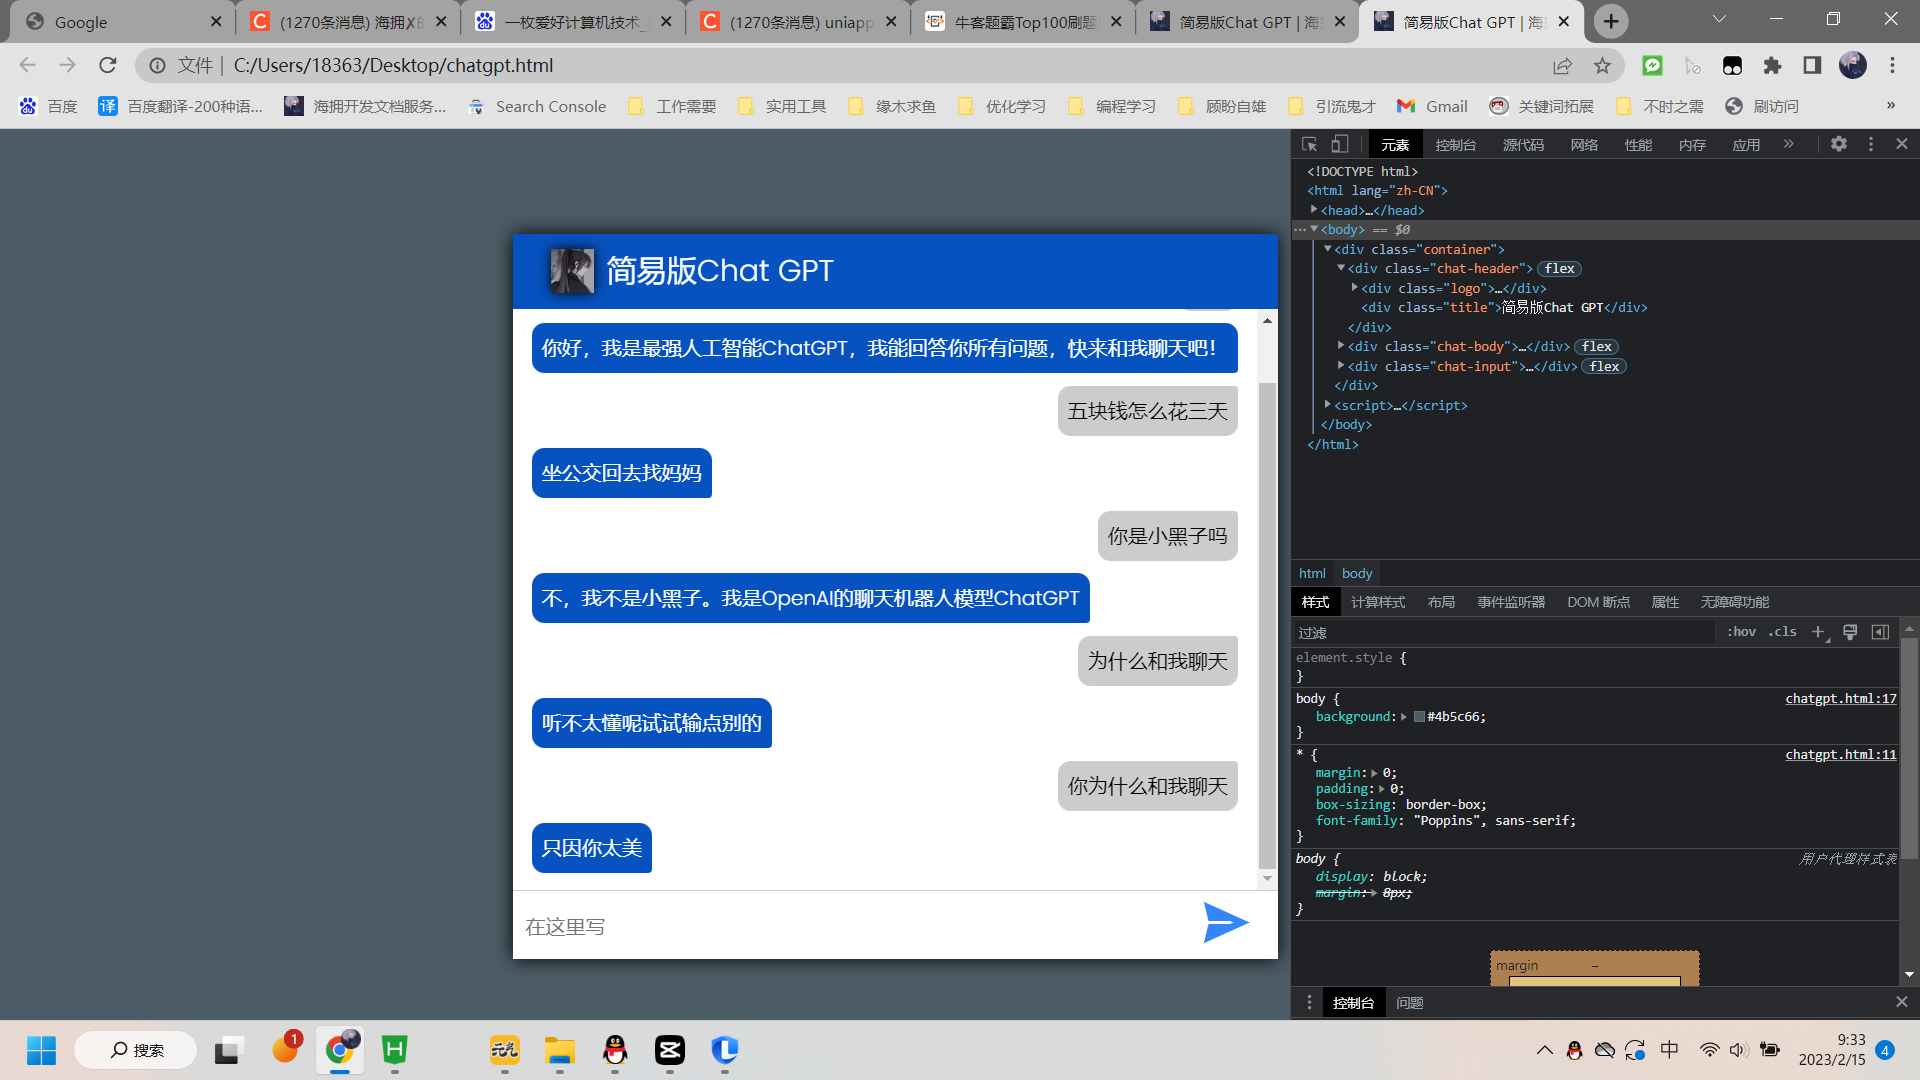Open the DevTools three-dot customize menu
This screenshot has height=1080, width=1920.
pyautogui.click(x=1871, y=144)
